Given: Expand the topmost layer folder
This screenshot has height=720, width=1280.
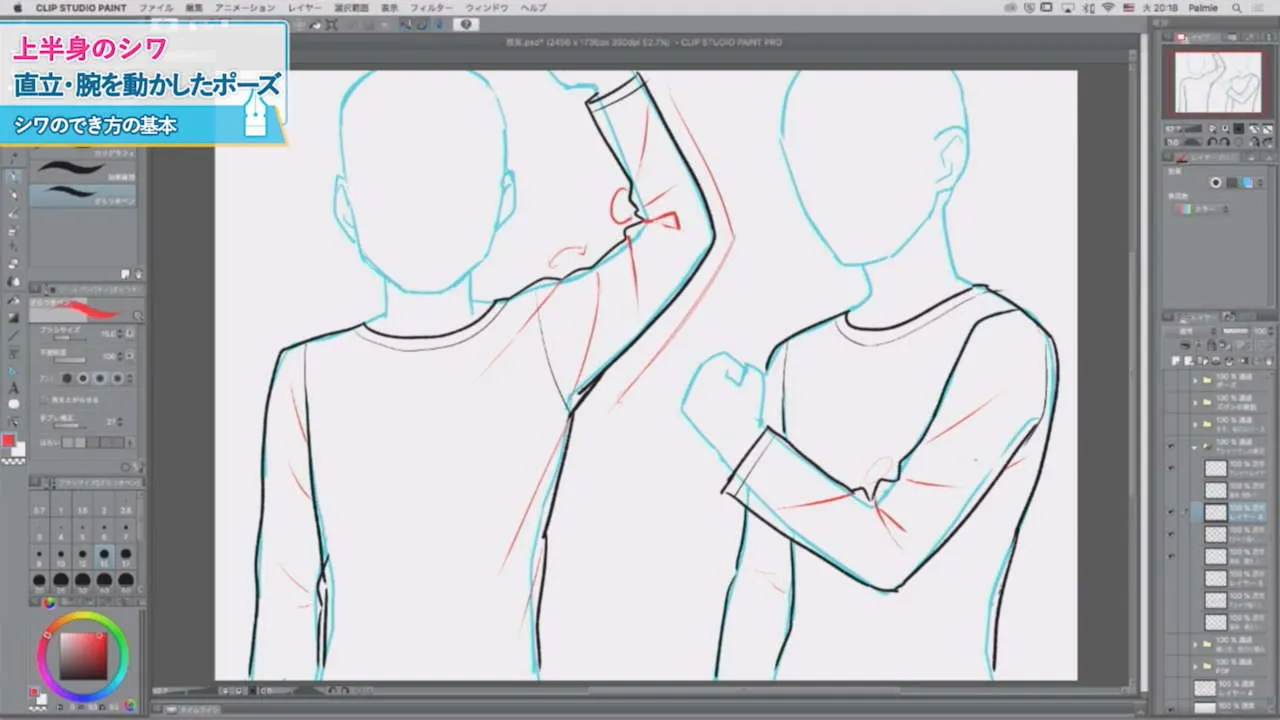Looking at the screenshot, I should [1194, 380].
